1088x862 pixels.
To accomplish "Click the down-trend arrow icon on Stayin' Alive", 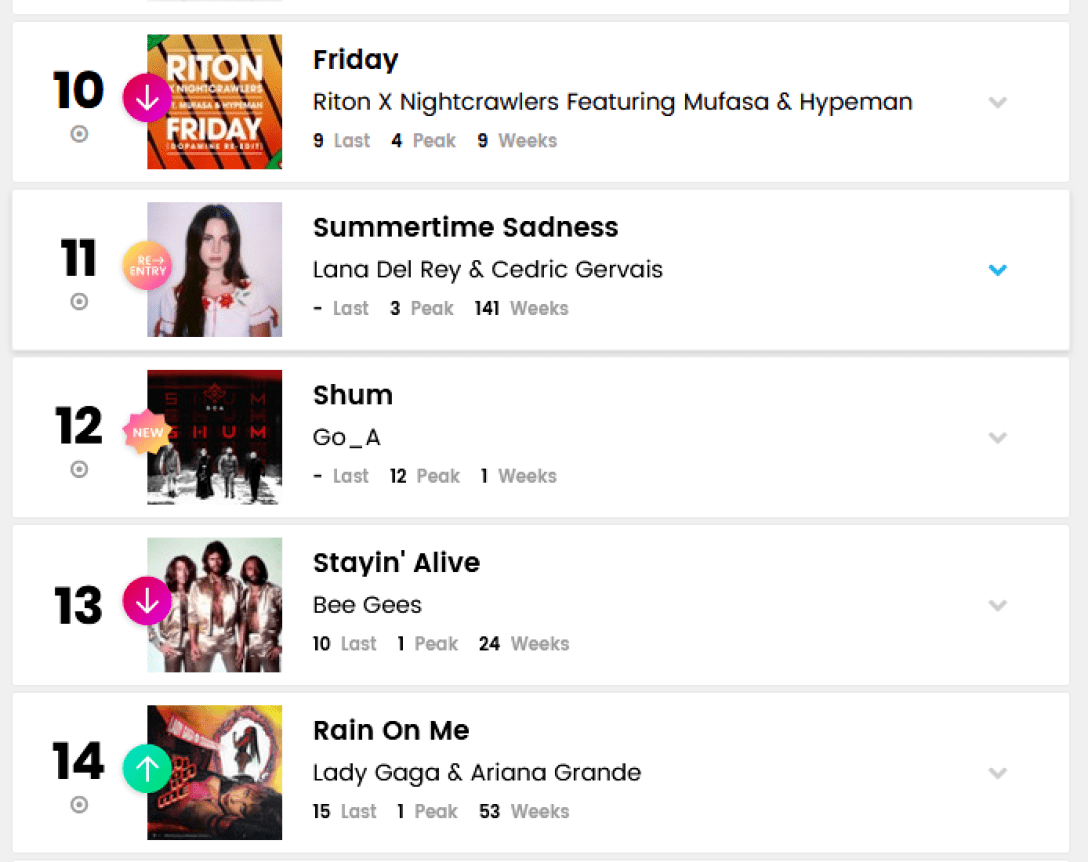I will pyautogui.click(x=147, y=602).
